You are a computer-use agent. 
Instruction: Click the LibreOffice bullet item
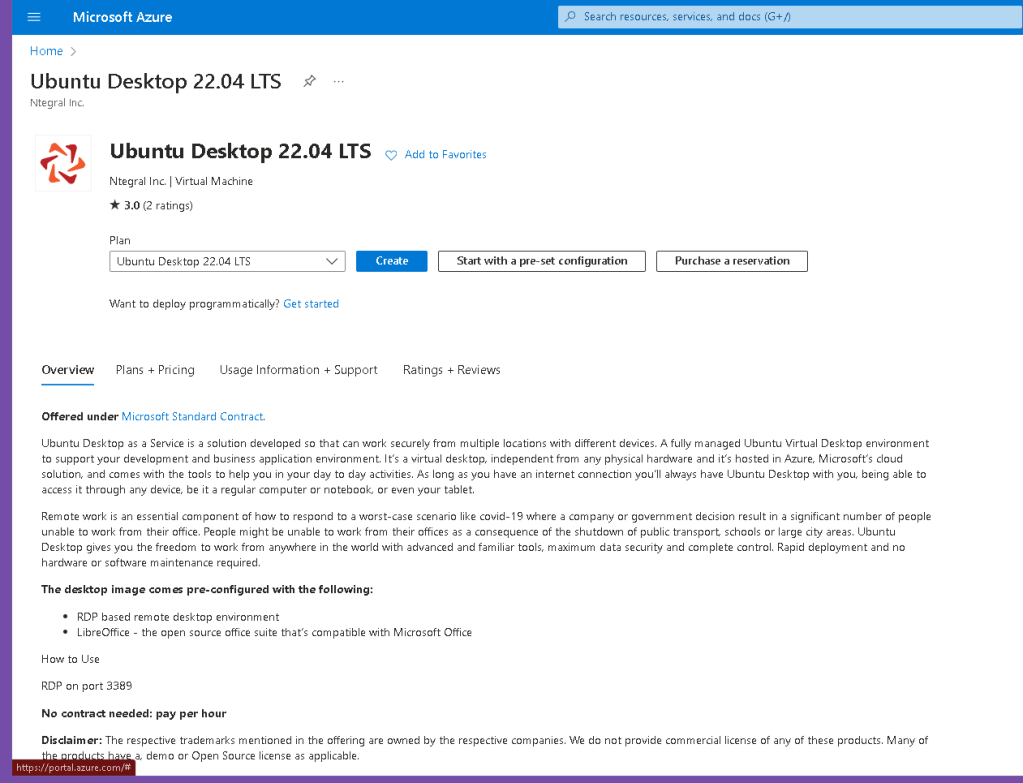tap(274, 632)
